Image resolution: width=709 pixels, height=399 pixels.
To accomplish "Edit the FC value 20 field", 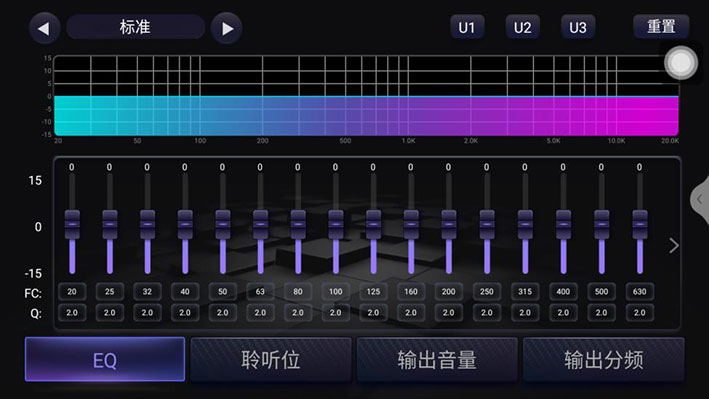I will [72, 292].
